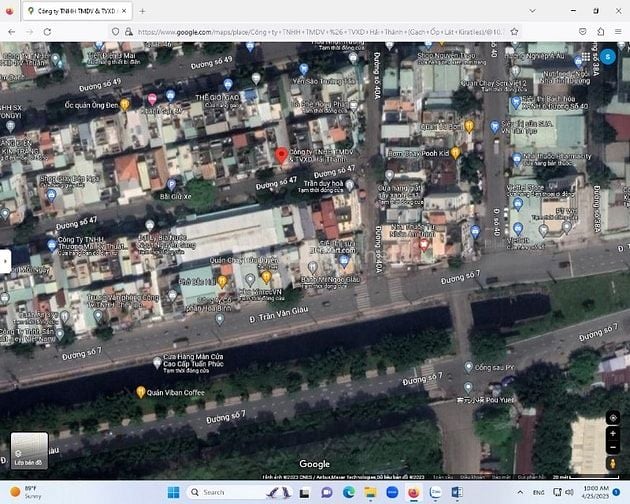Select the Bom Chay Pooh Kid marker

455,153
